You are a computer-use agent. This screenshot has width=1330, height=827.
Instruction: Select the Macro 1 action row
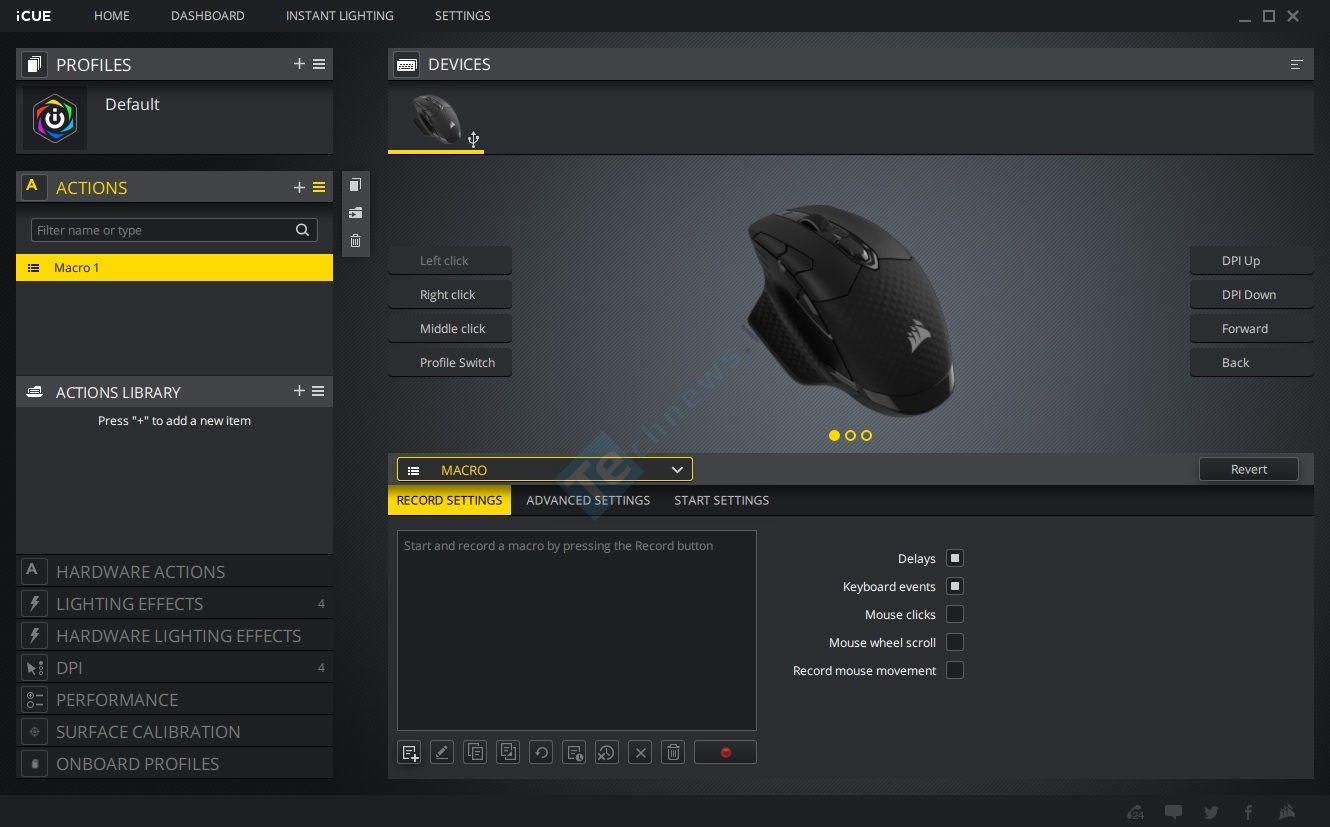pyautogui.click(x=174, y=267)
